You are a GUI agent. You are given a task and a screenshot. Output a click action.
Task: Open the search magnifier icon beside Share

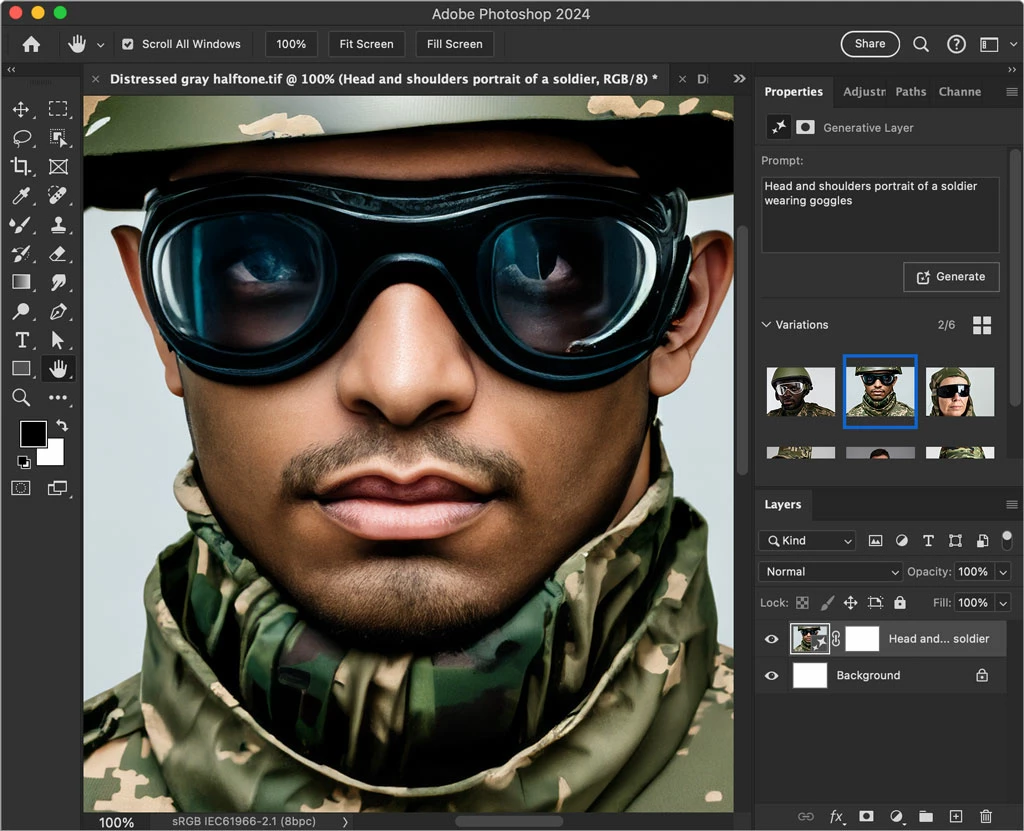pos(921,44)
